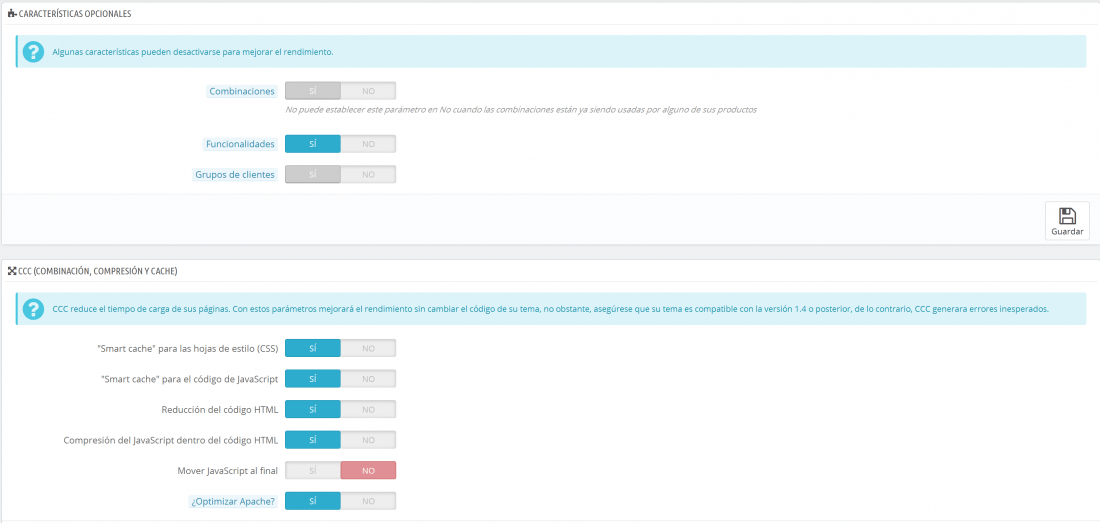Click the Reducción del código HTML label

tap(220, 409)
